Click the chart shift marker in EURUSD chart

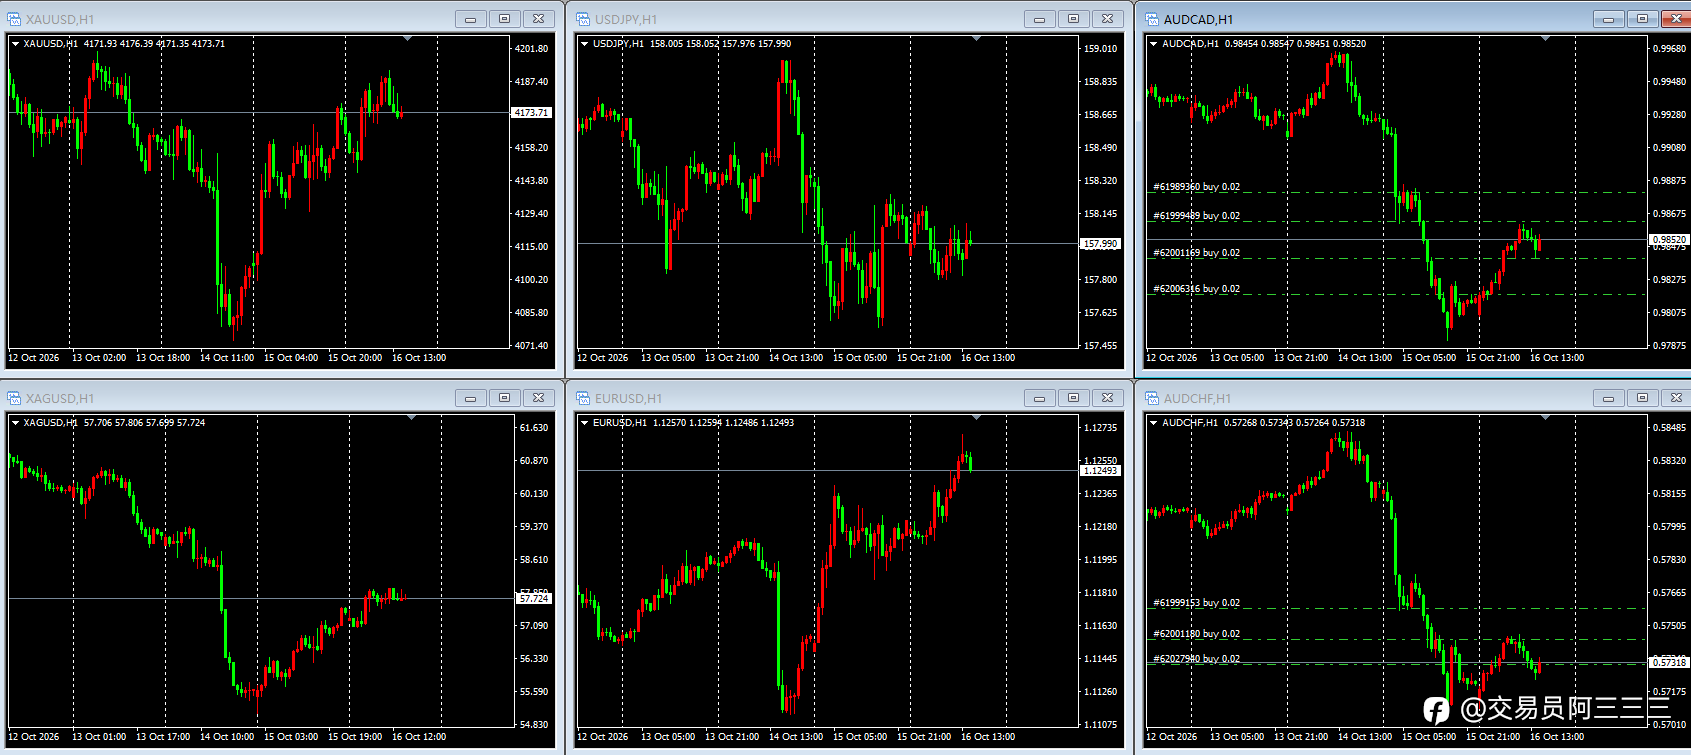tap(977, 417)
